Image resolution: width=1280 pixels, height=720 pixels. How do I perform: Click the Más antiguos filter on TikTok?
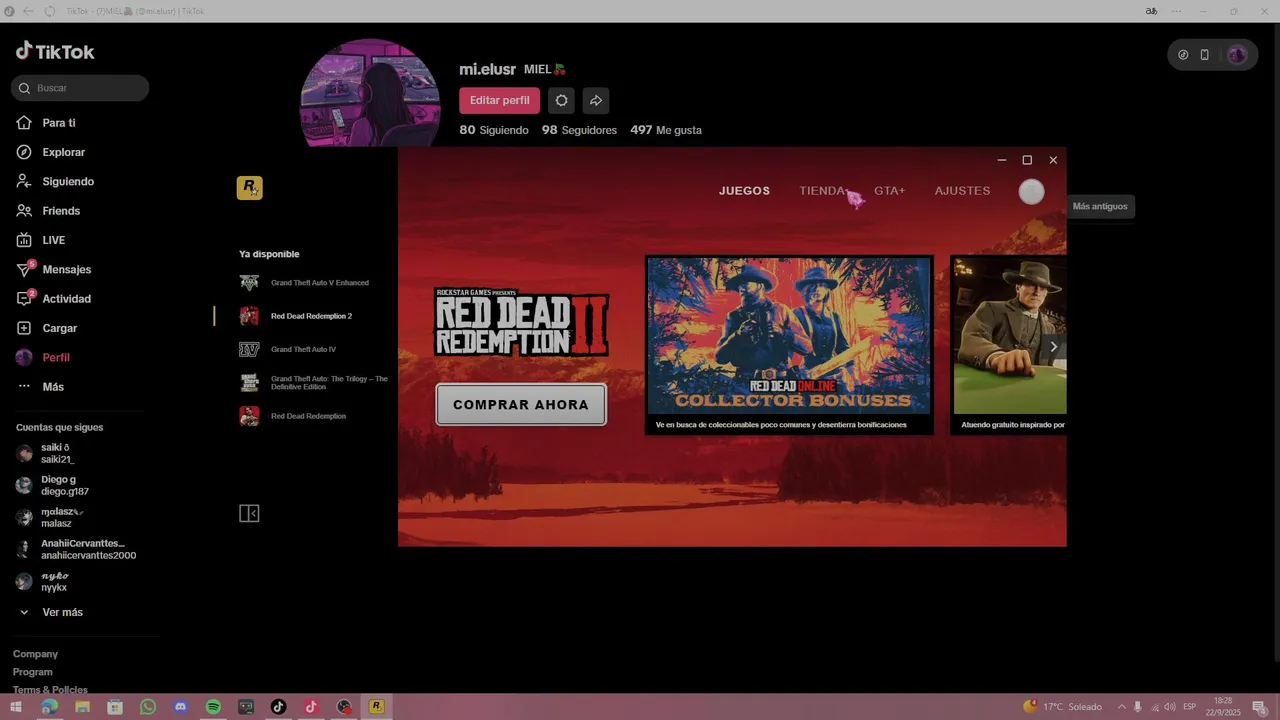(x=1100, y=206)
